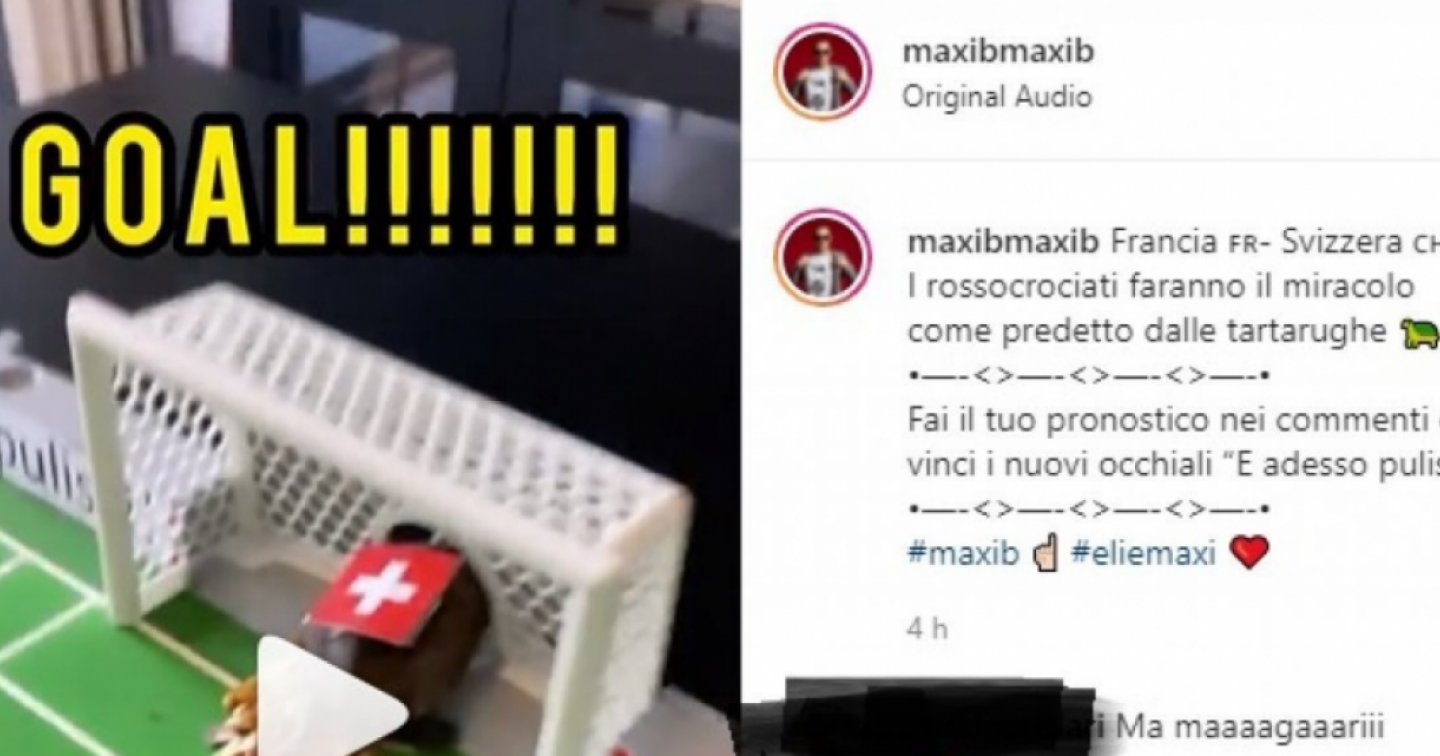Follow the #maxib hashtag
The width and height of the screenshot is (1440, 756).
(962, 552)
